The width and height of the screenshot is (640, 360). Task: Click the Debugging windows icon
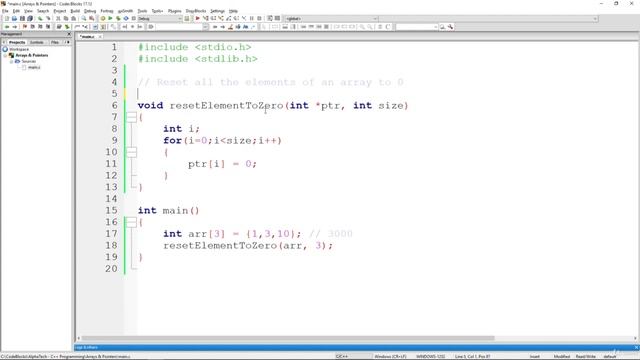pyautogui.click(x=270, y=19)
